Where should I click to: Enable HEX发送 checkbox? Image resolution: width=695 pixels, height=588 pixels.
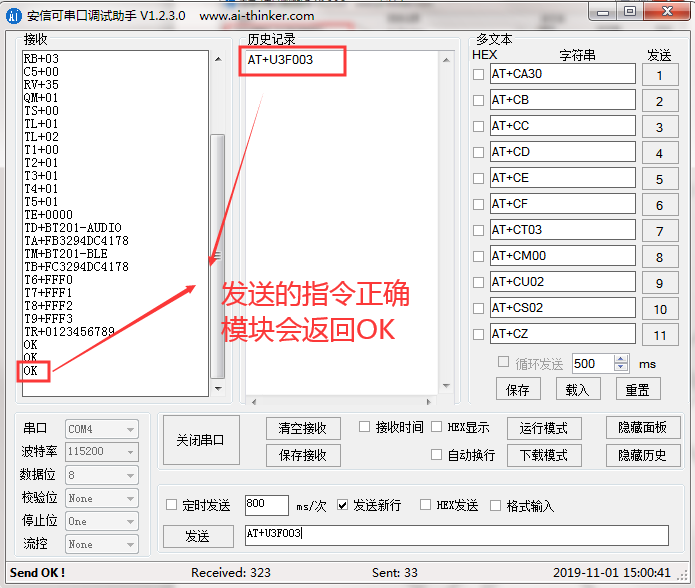click(426, 505)
